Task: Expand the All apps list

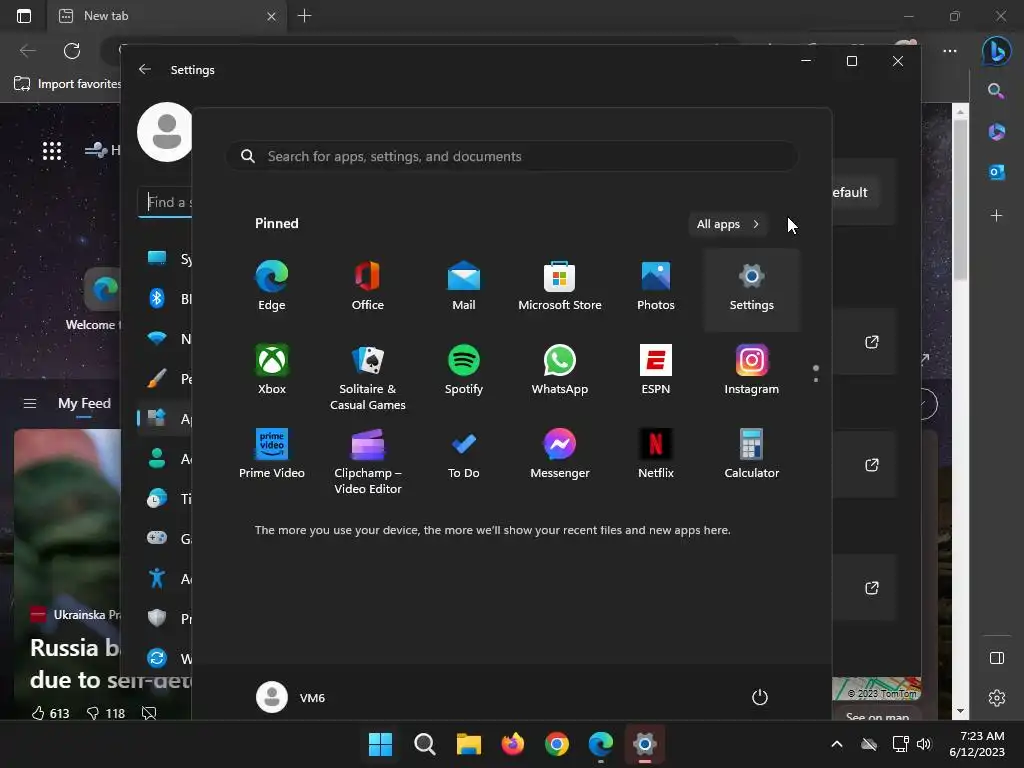Action: pos(728,224)
